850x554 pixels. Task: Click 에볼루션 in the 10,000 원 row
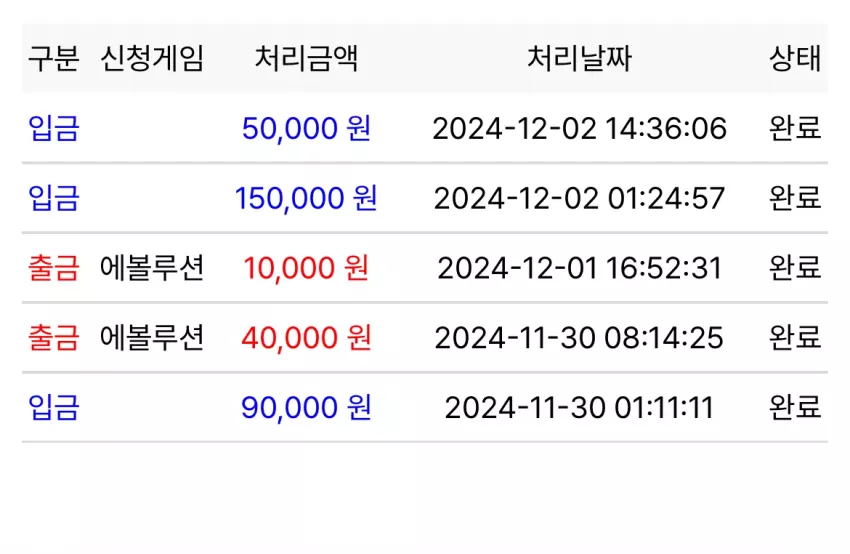click(x=152, y=268)
